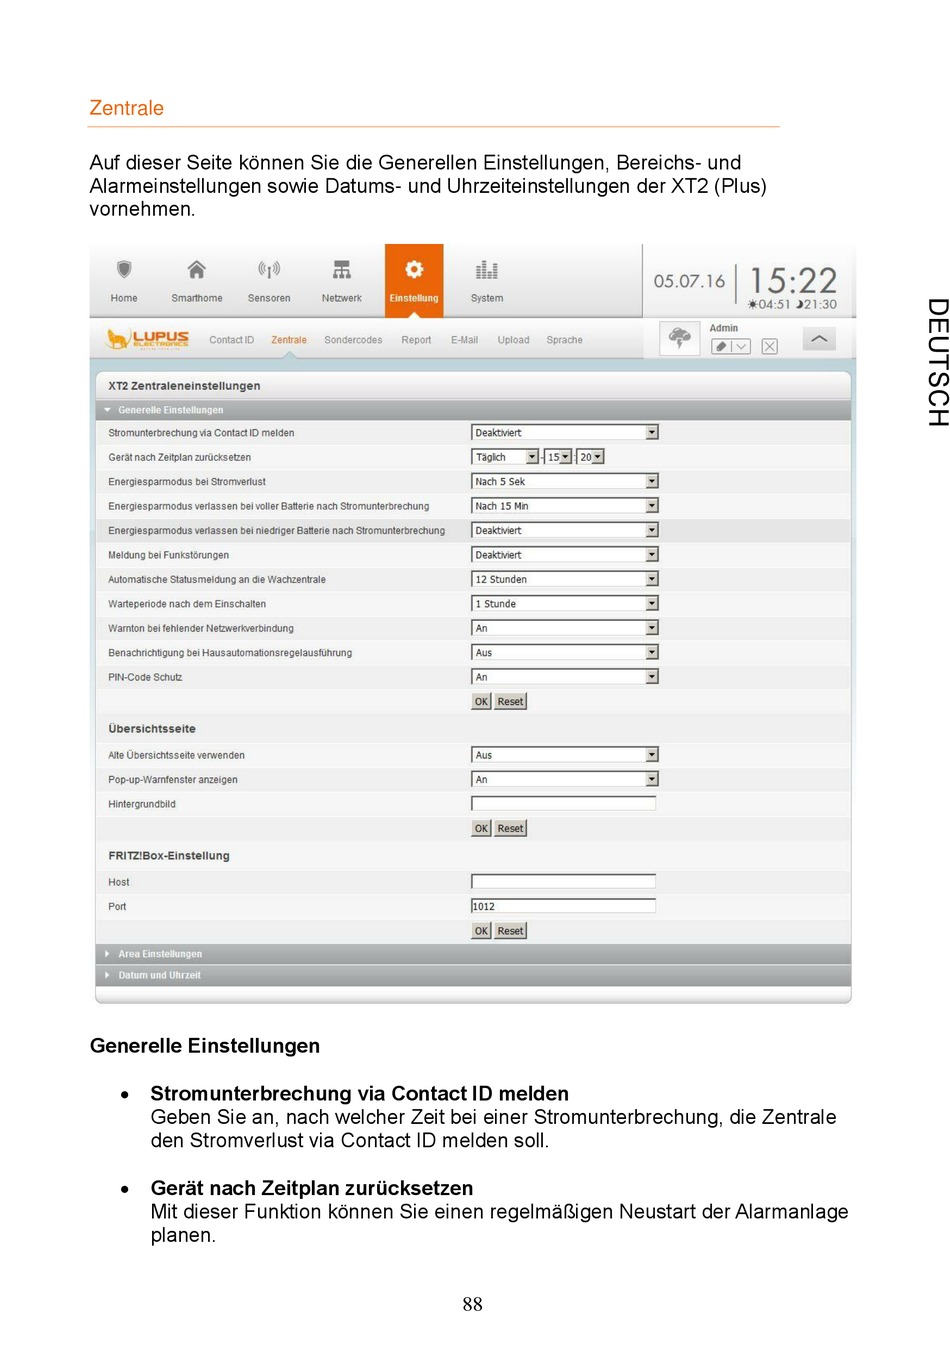This screenshot has width=950, height=1369.
Task: Click the Meldung bei Funkstörungen label
Action: pyautogui.click(x=168, y=555)
